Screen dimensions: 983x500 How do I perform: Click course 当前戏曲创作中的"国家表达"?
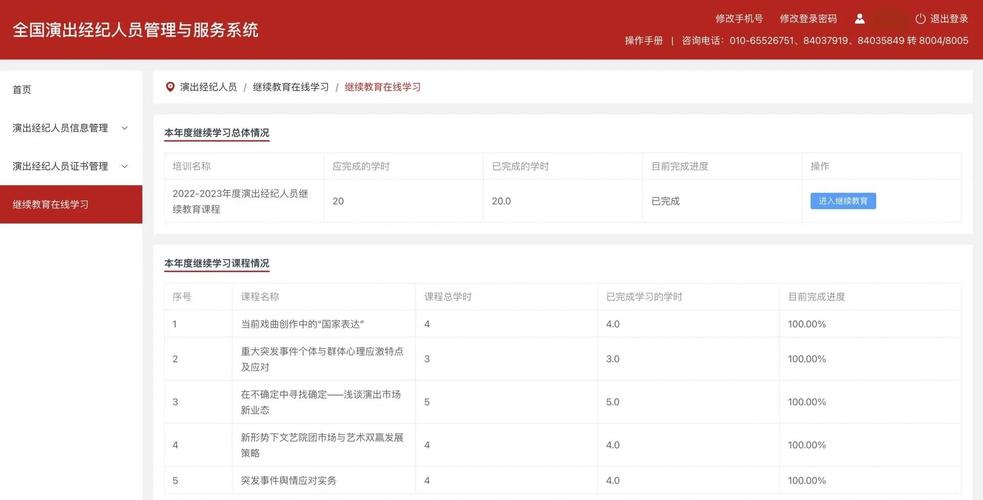pyautogui.click(x=303, y=324)
